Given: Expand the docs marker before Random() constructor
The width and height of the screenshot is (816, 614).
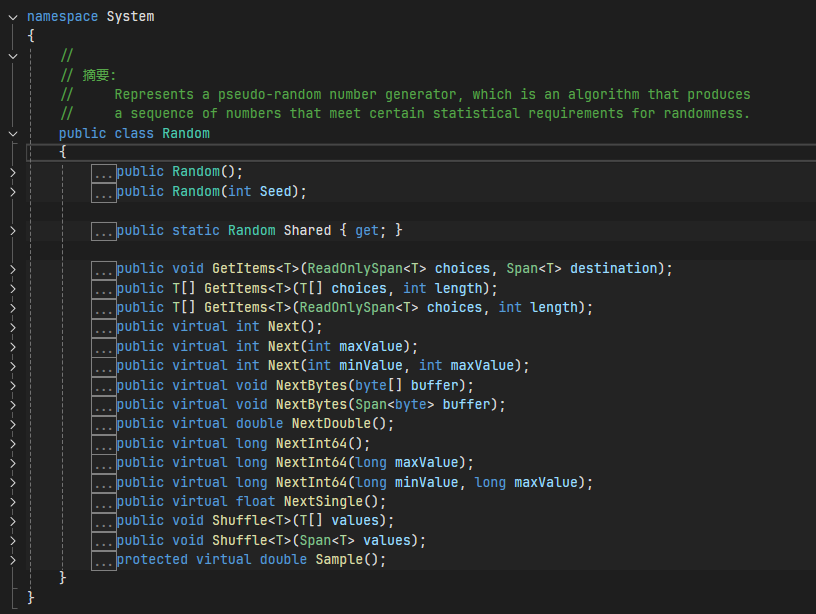Looking at the screenshot, I should click(103, 171).
